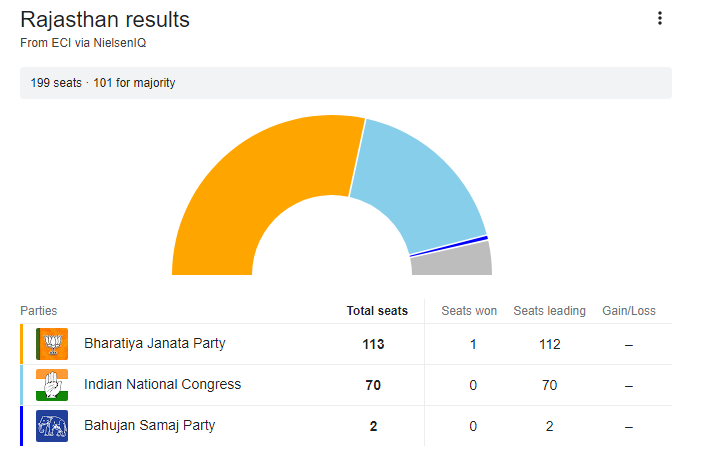This screenshot has width=720, height=458.
Task: Click BJP total seats value 113
Action: [x=373, y=344]
